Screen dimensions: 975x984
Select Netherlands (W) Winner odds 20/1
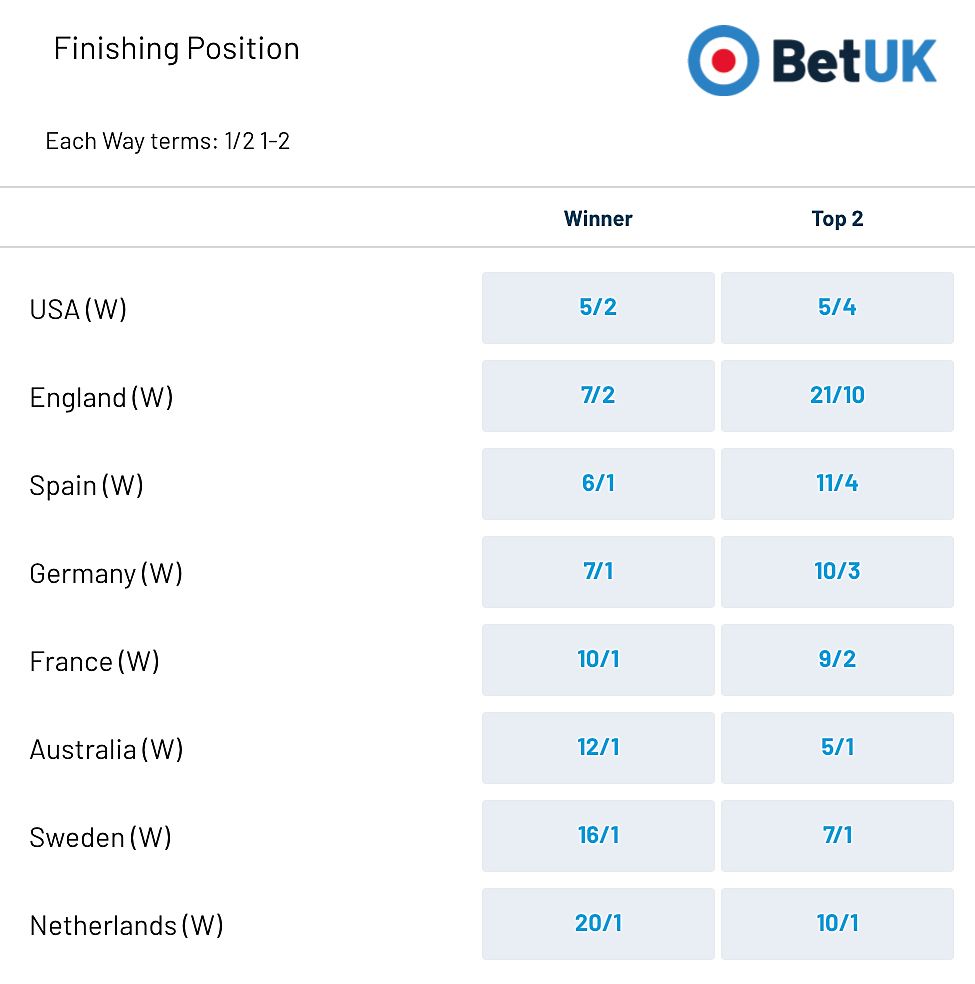(598, 924)
